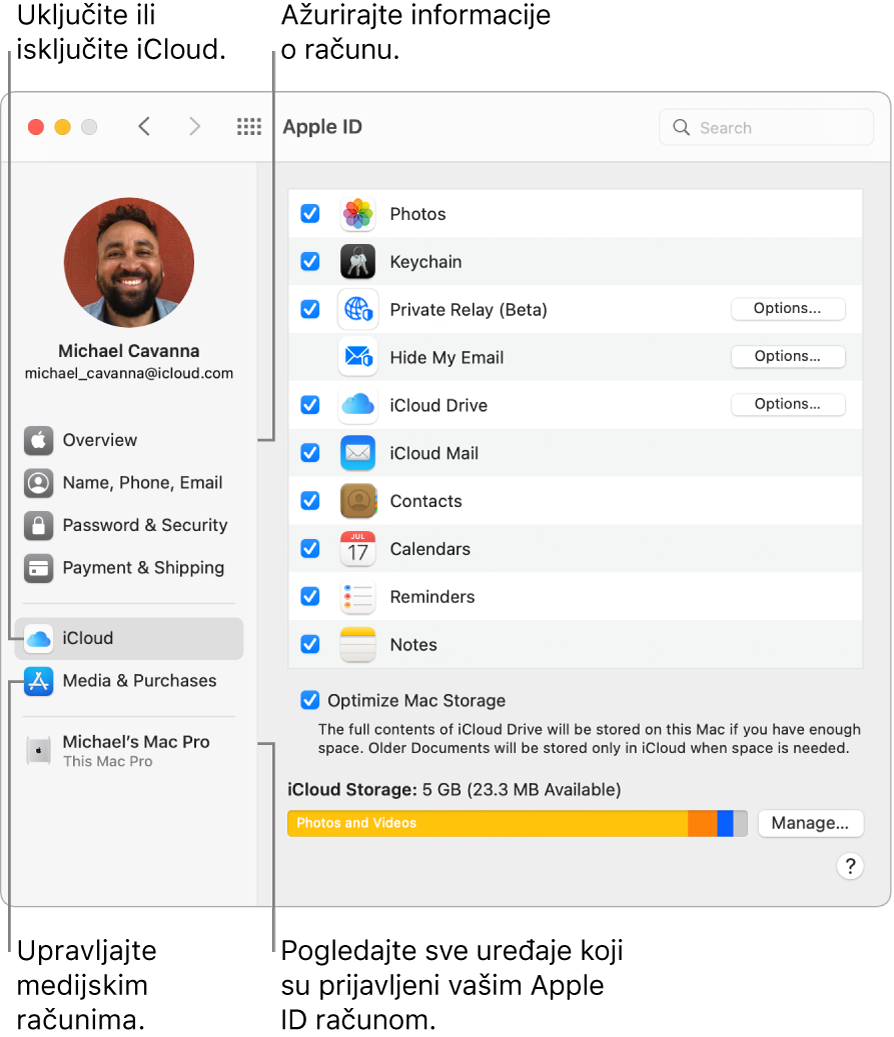This screenshot has height=1037, width=894.
Task: Click the iCloud storage usage bar
Action: 517,823
